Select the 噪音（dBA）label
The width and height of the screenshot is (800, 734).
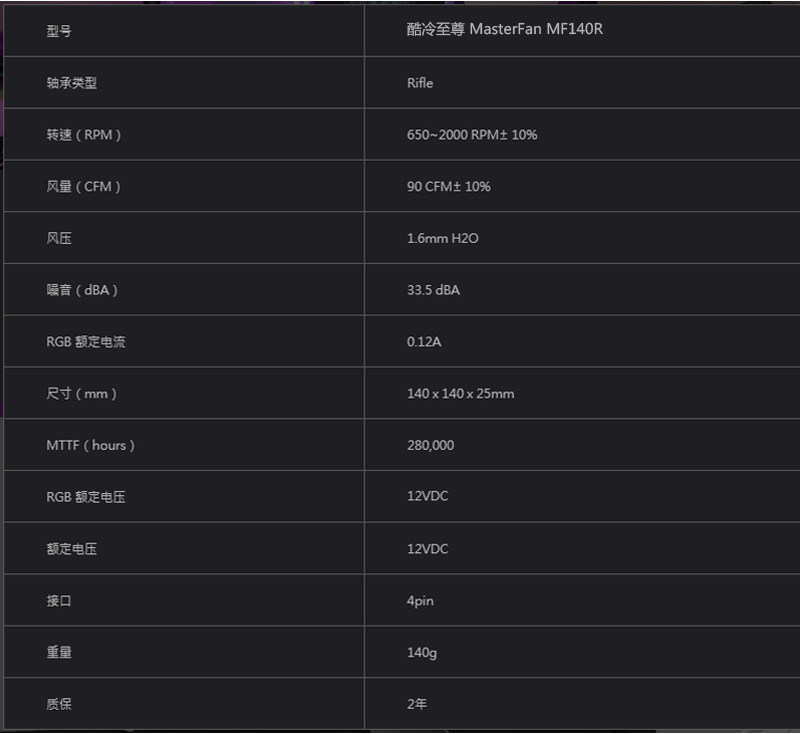coord(82,290)
